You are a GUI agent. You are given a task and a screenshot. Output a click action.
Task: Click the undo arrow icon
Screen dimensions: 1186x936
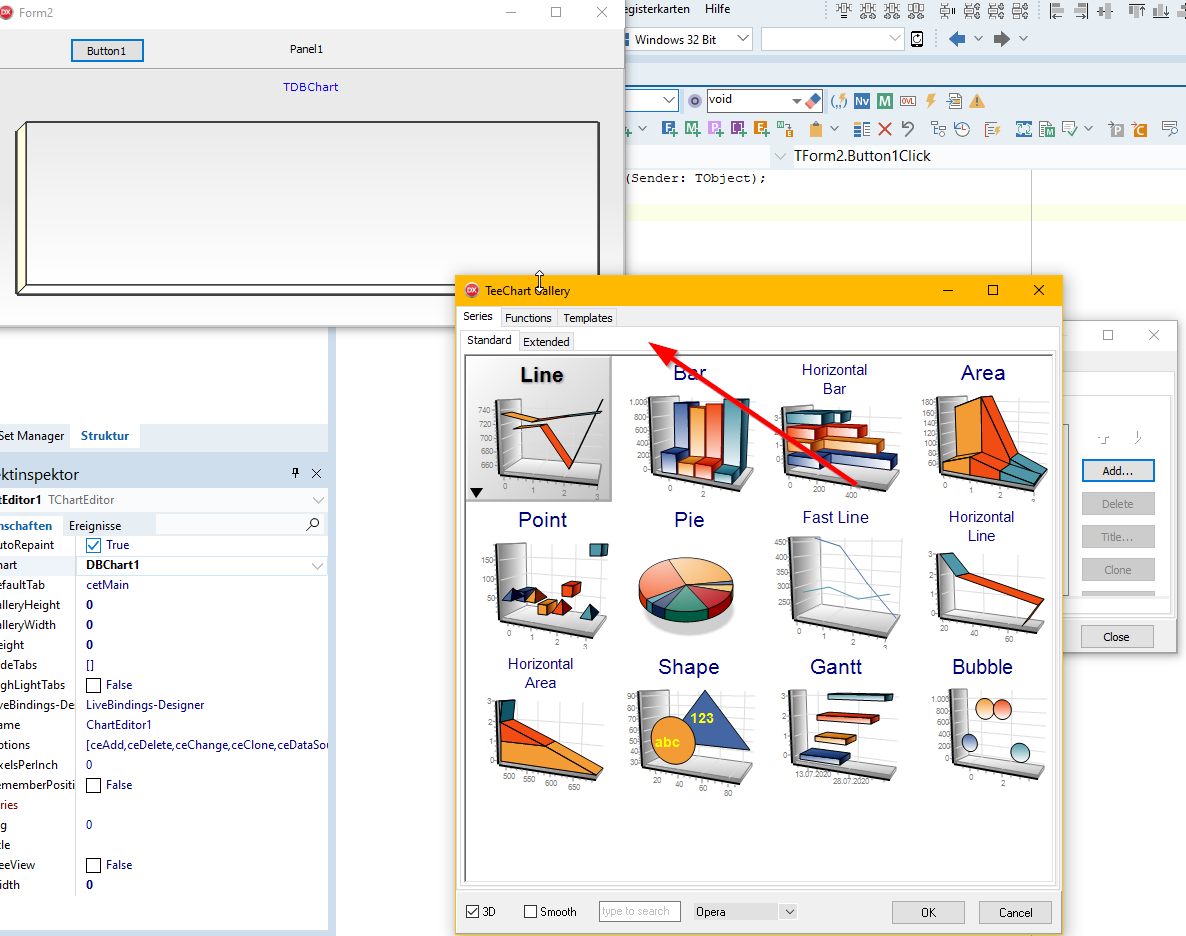tap(908, 129)
